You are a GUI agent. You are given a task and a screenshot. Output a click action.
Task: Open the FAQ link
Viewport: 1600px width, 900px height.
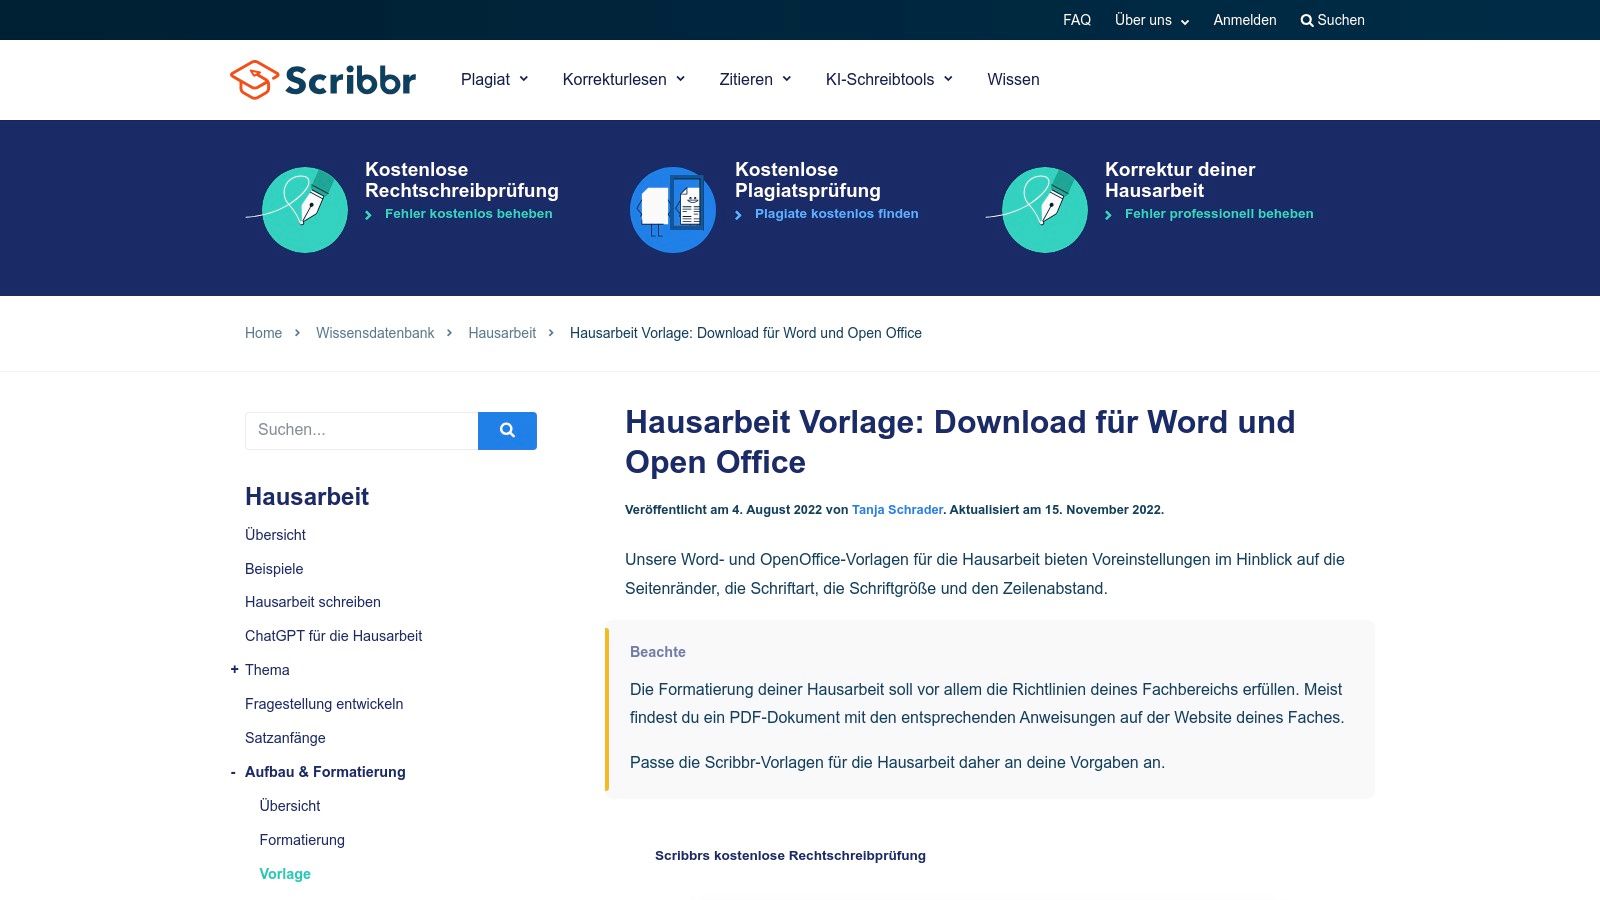1077,20
